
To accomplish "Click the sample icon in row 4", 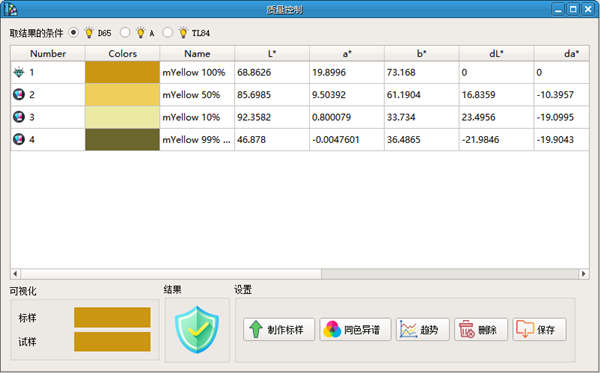I will [x=19, y=139].
